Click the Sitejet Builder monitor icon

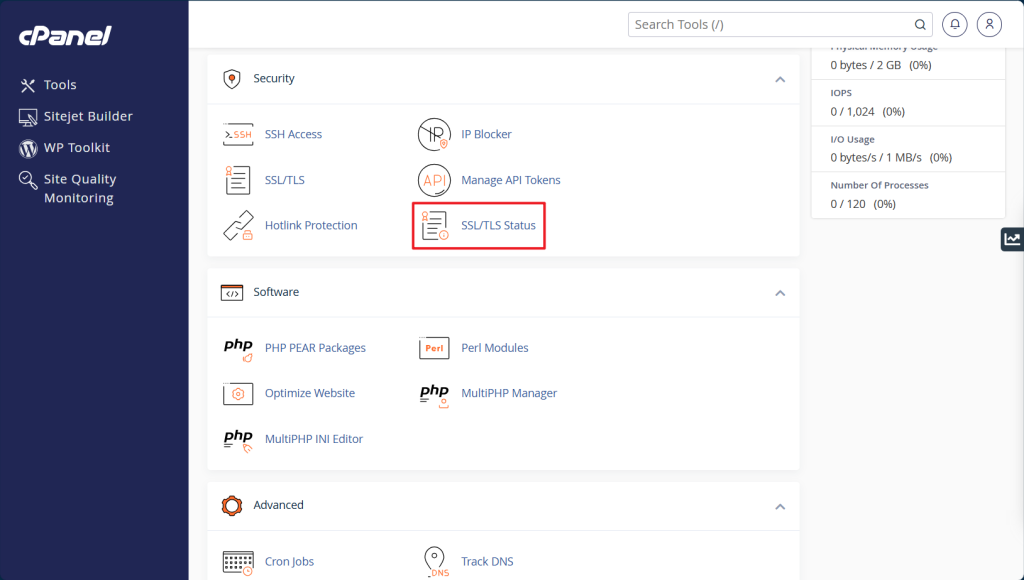point(27,117)
